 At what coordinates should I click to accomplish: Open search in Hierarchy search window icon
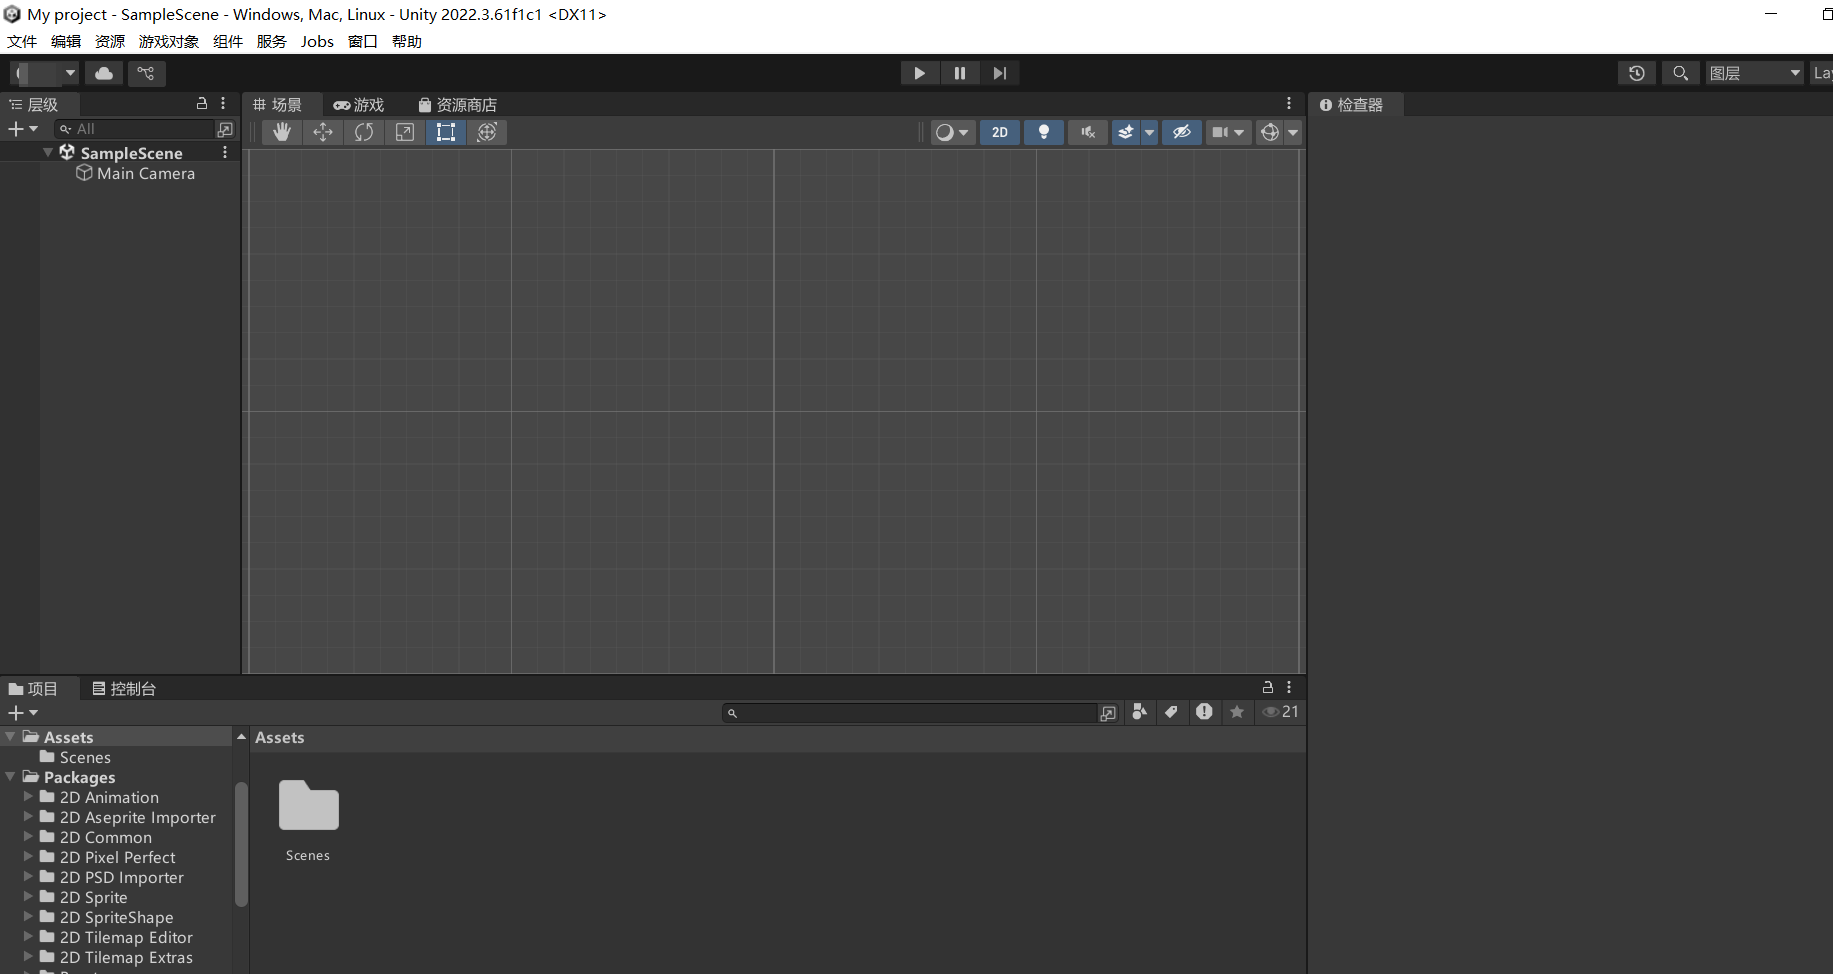coord(225,129)
